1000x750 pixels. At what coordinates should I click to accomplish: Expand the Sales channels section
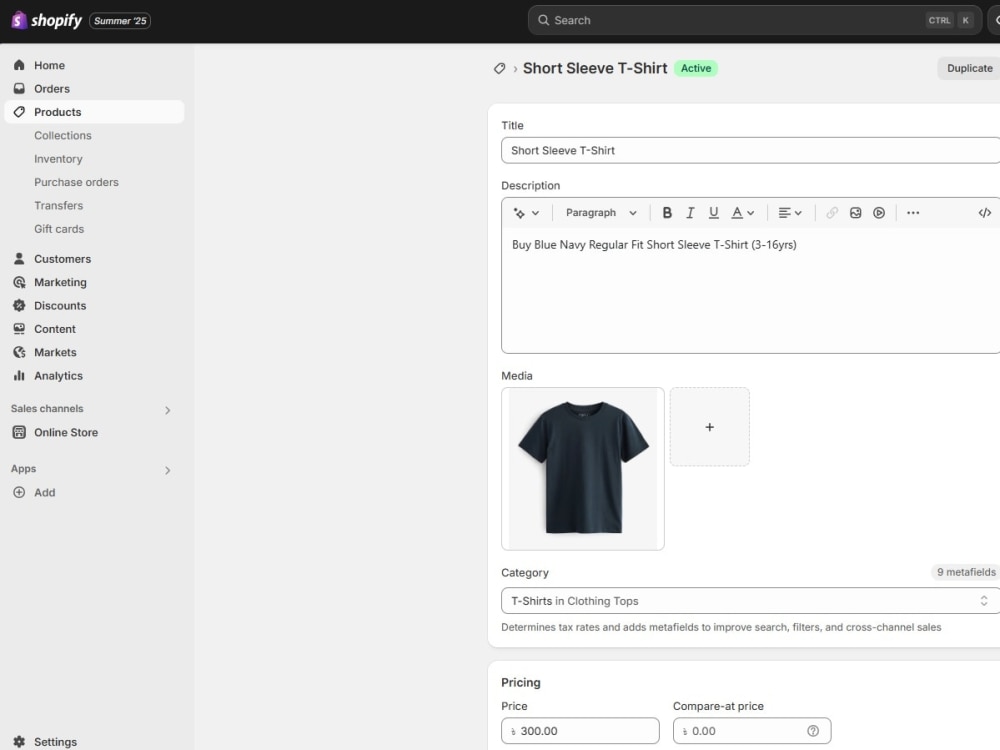[x=168, y=410]
